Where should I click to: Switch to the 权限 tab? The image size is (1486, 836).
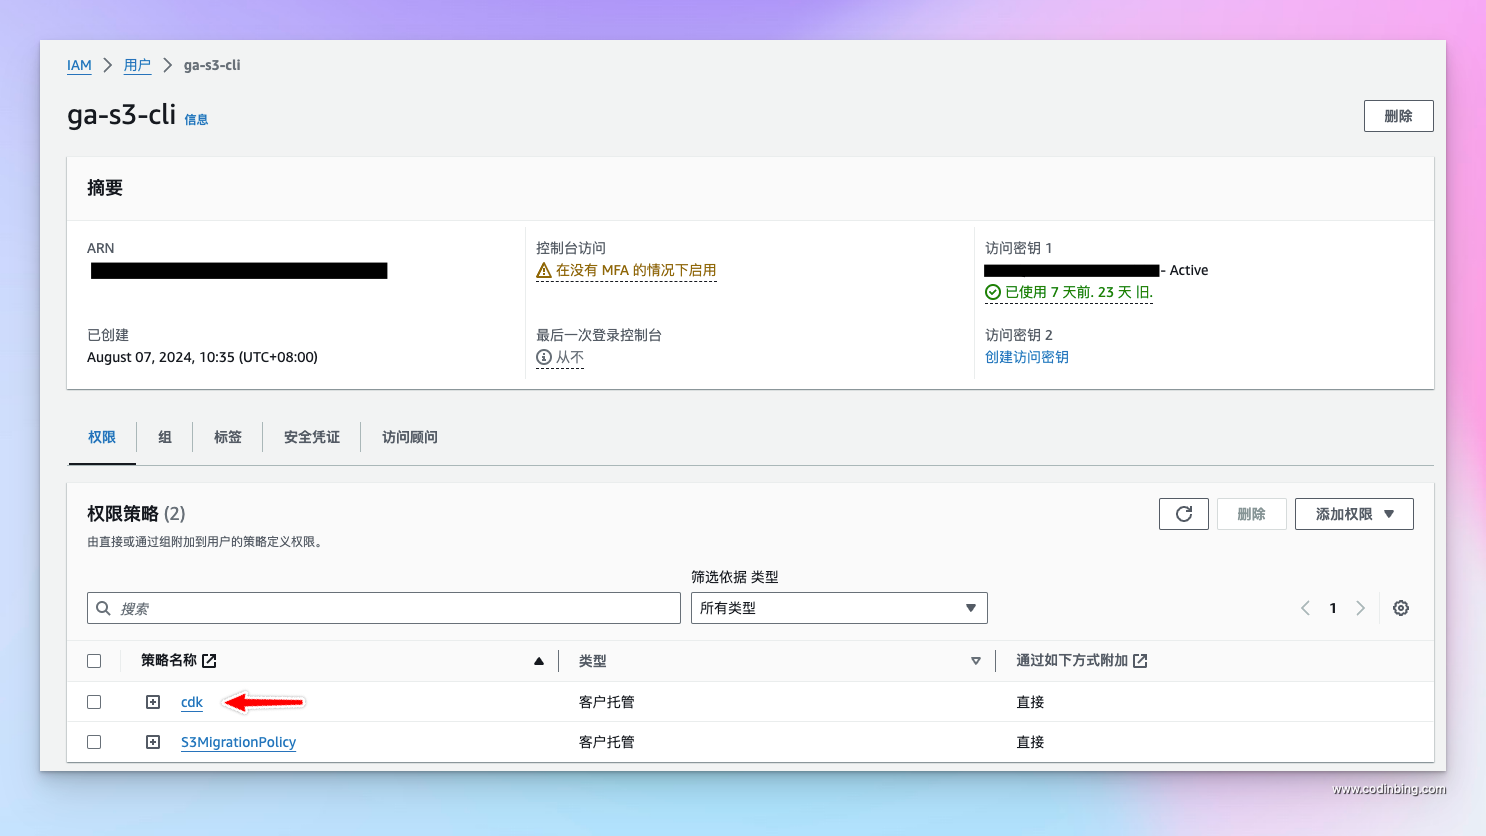tap(102, 437)
